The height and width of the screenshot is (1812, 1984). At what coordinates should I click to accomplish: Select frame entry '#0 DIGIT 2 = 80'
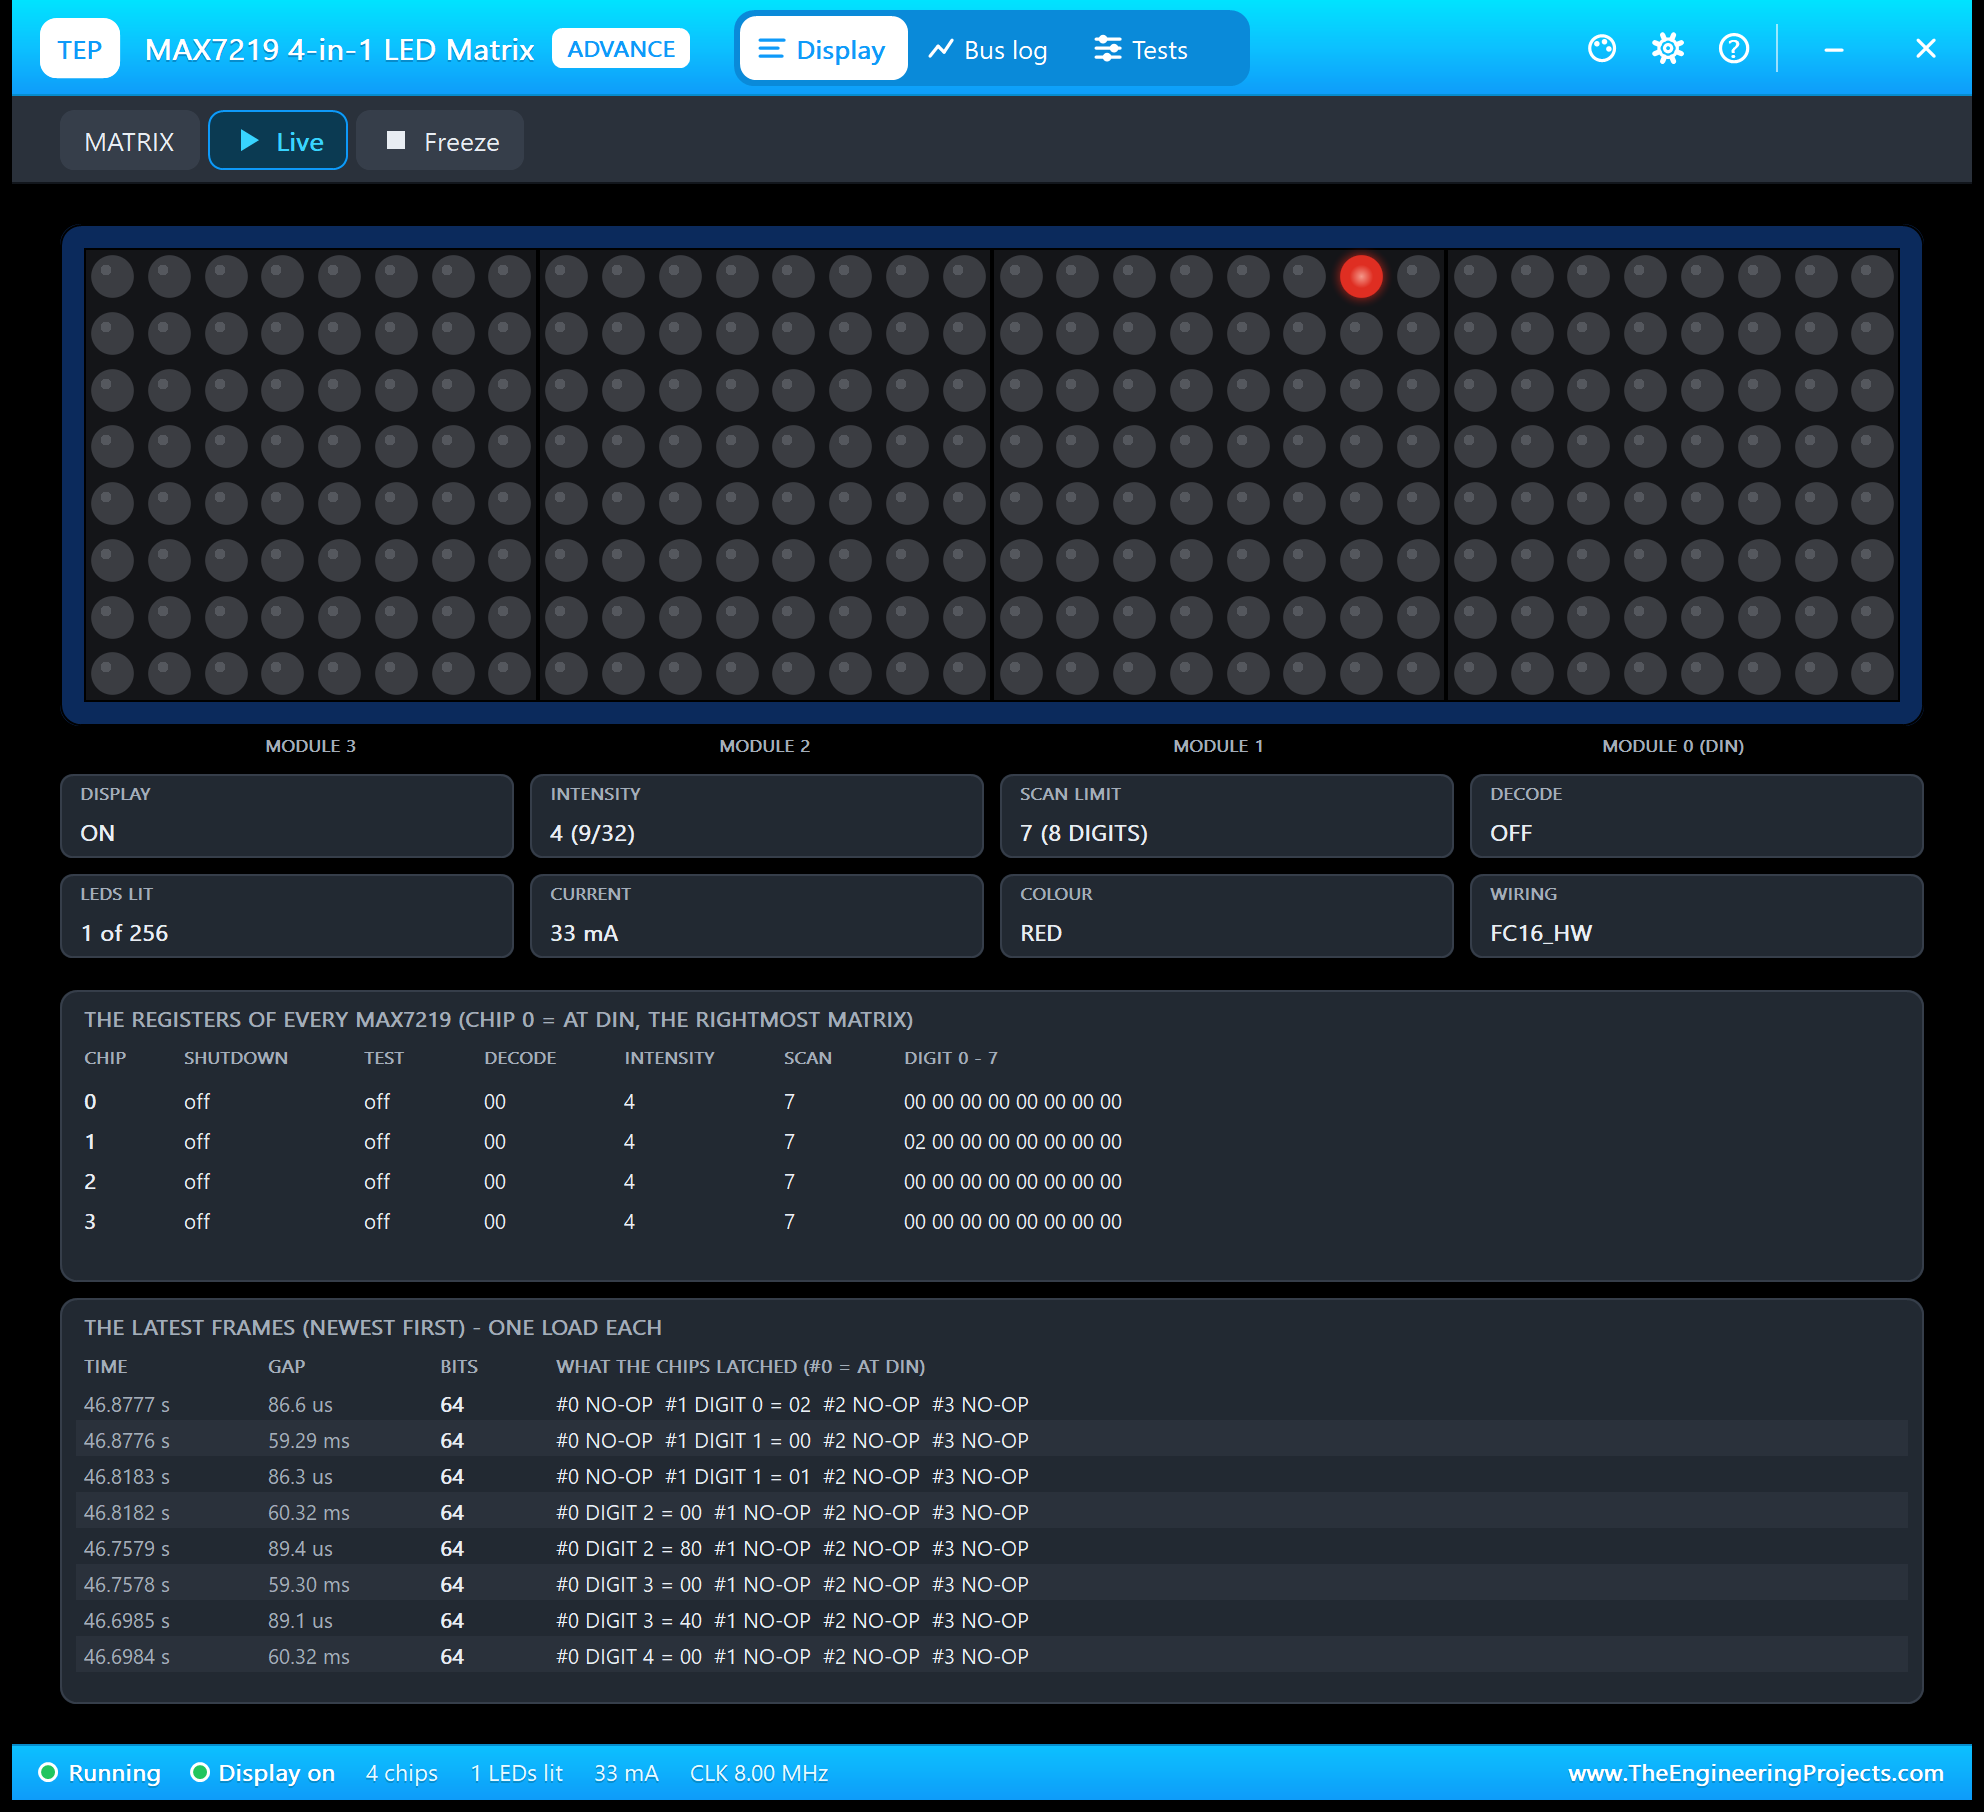pos(629,1548)
